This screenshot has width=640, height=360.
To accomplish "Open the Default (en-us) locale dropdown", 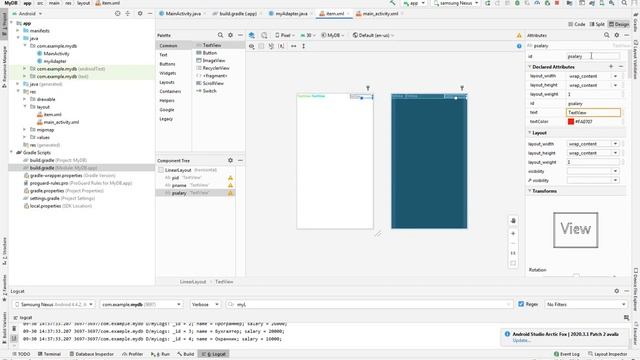I will pos(373,35).
